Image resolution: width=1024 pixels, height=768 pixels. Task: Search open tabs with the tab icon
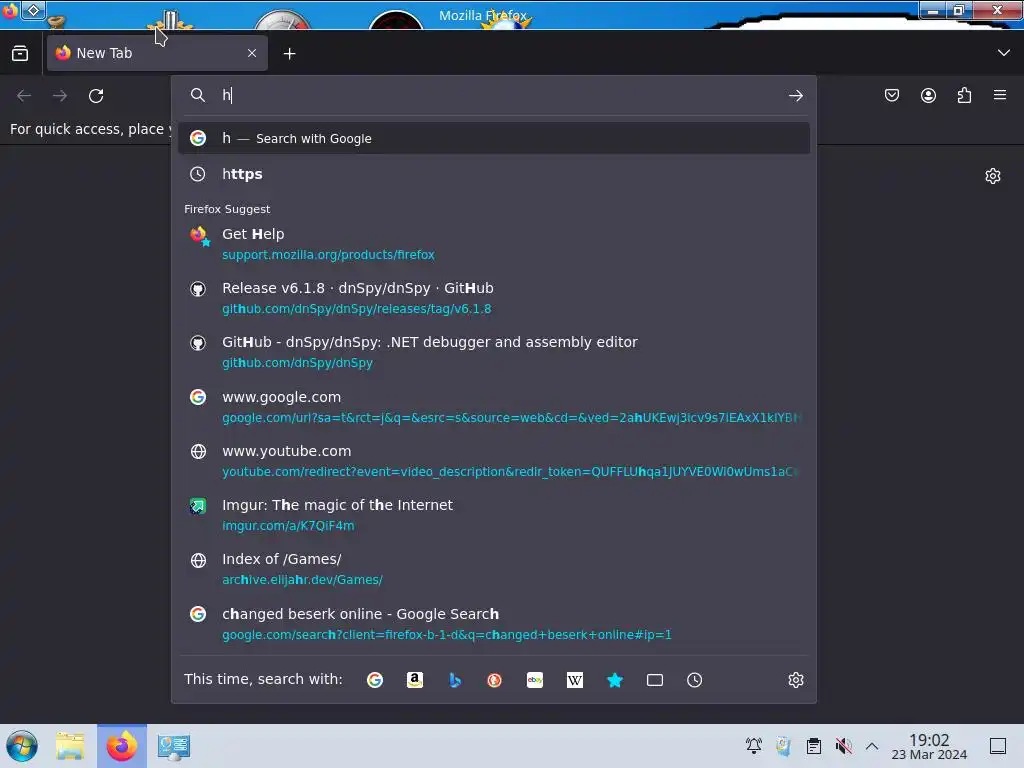pyautogui.click(x=654, y=680)
